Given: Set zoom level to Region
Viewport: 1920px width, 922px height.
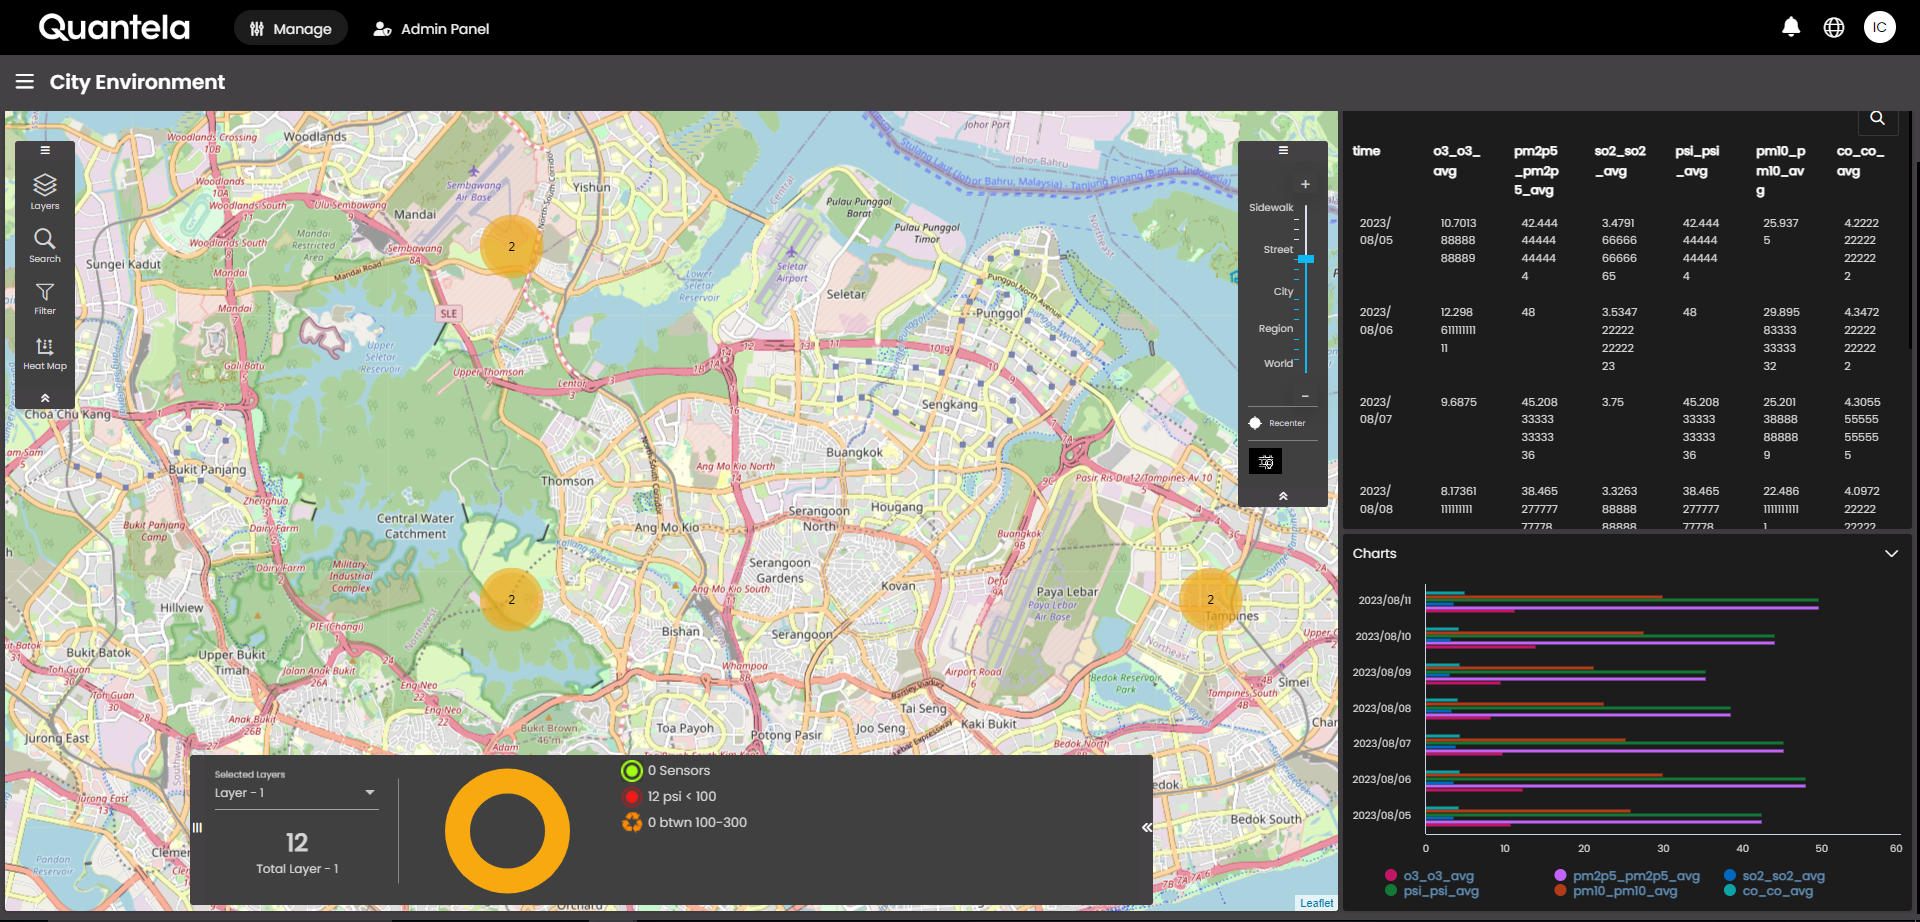Looking at the screenshot, I should click(1276, 329).
